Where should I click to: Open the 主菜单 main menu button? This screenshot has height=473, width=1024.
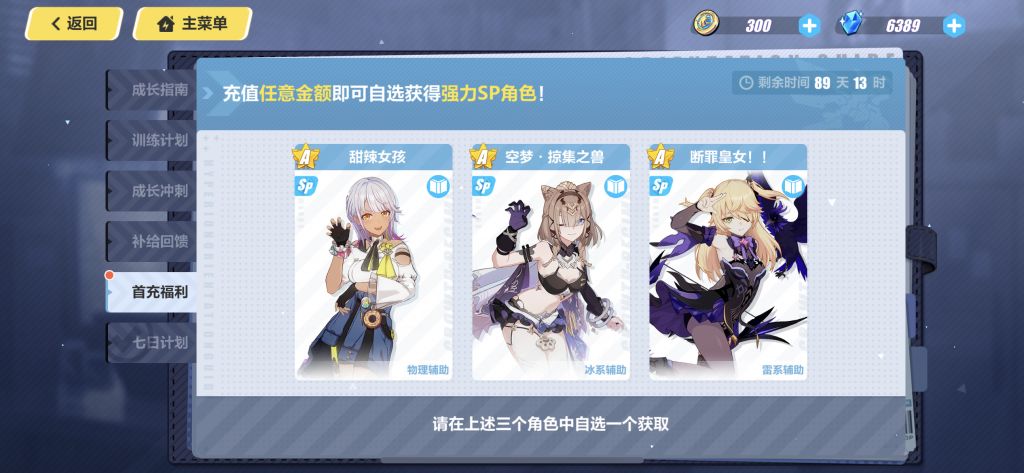(193, 24)
